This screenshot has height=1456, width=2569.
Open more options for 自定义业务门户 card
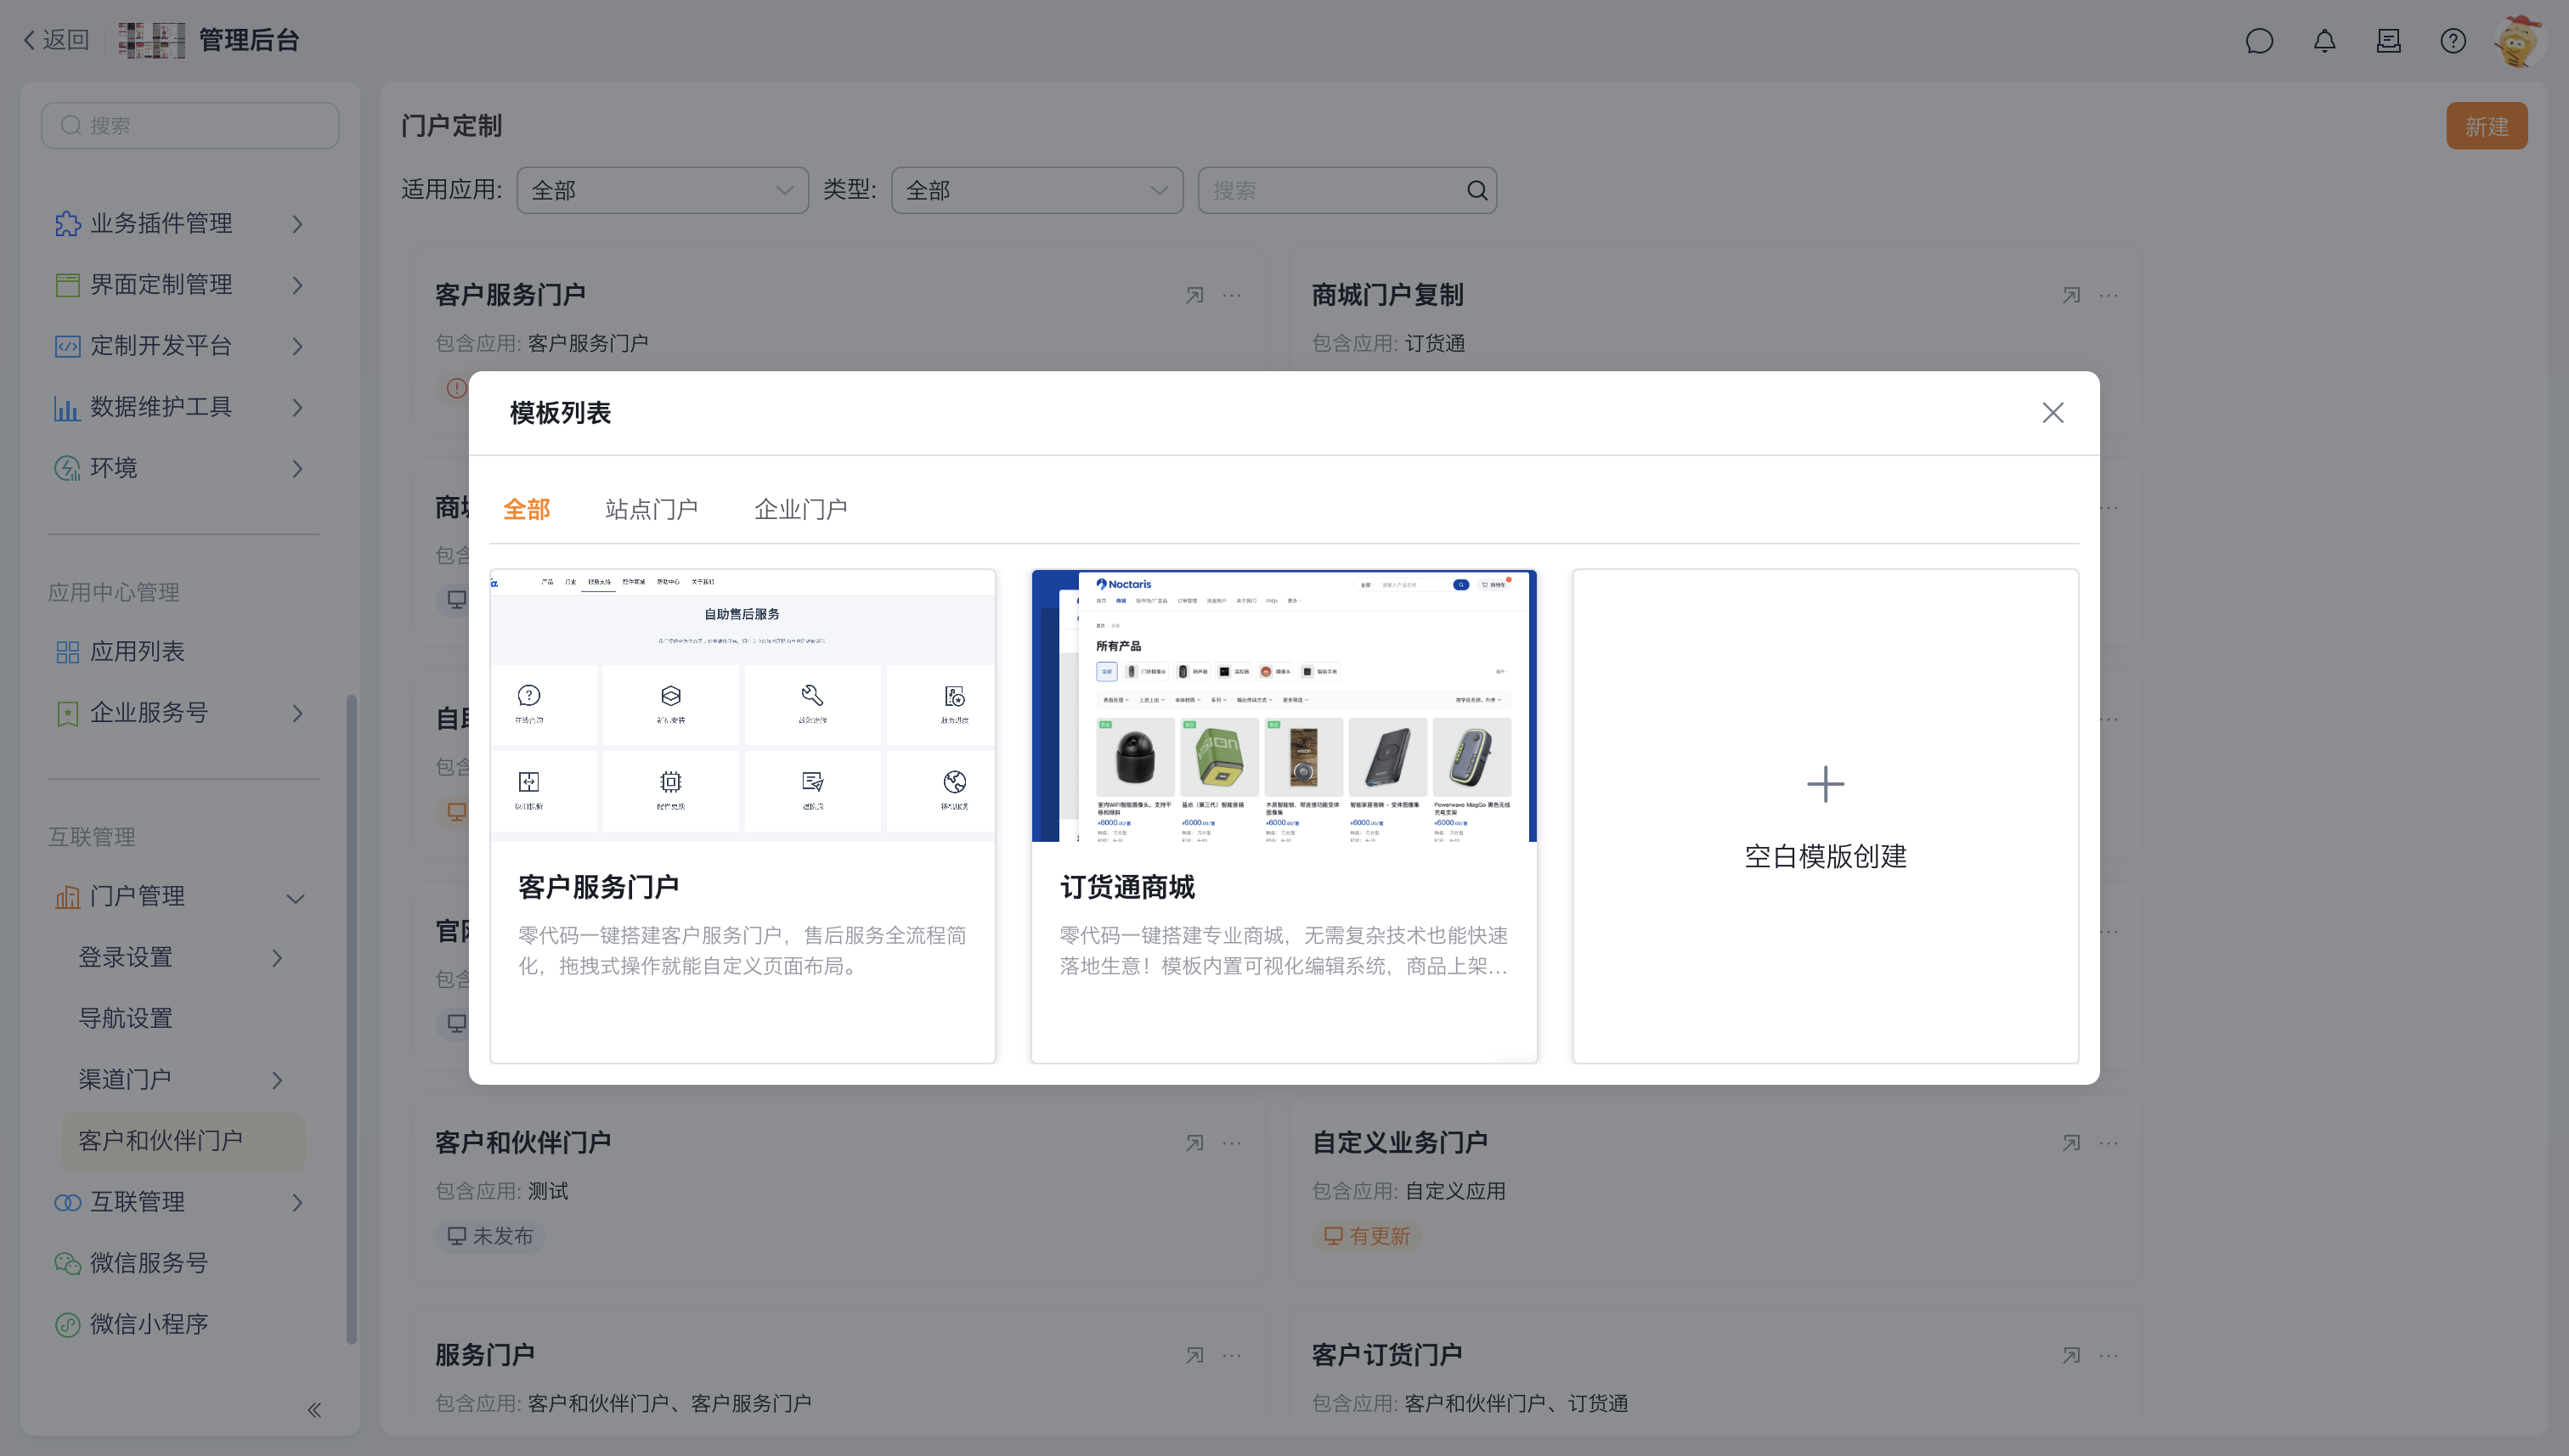(x=2108, y=1143)
